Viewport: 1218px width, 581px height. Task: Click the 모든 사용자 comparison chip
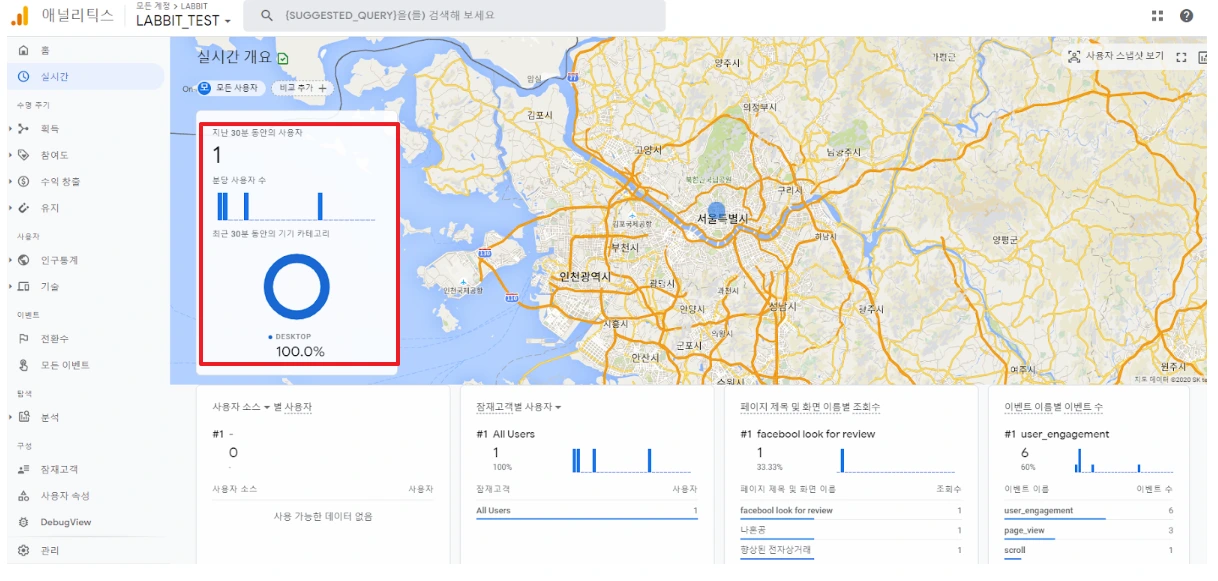pyautogui.click(x=229, y=88)
